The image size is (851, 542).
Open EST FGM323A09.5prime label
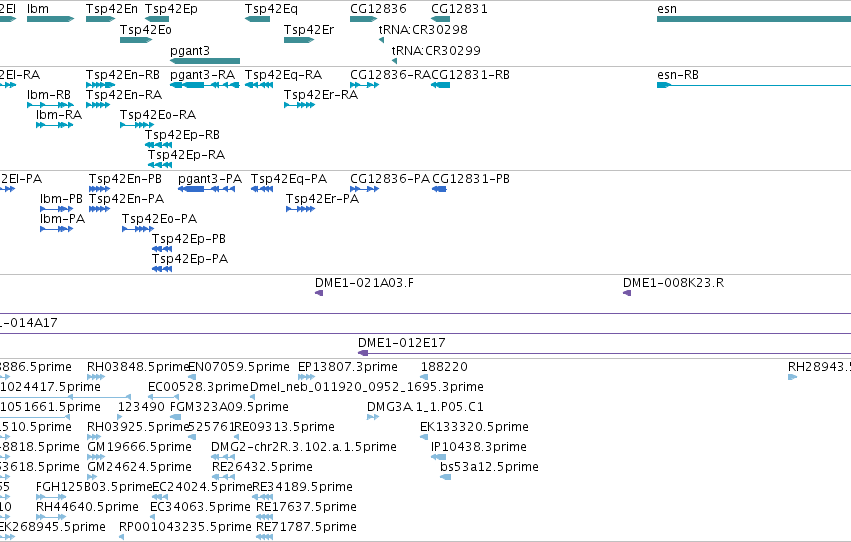pos(230,407)
